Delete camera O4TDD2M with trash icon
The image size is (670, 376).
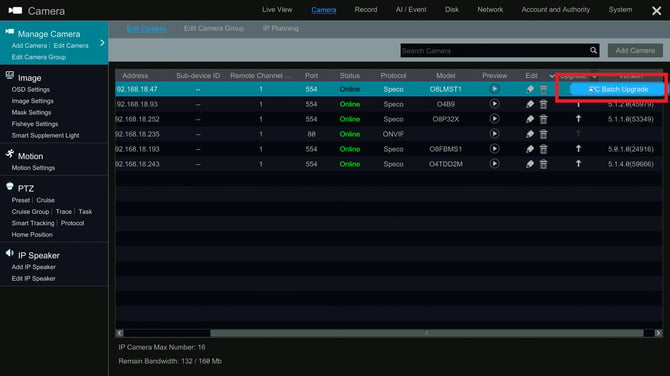point(544,164)
